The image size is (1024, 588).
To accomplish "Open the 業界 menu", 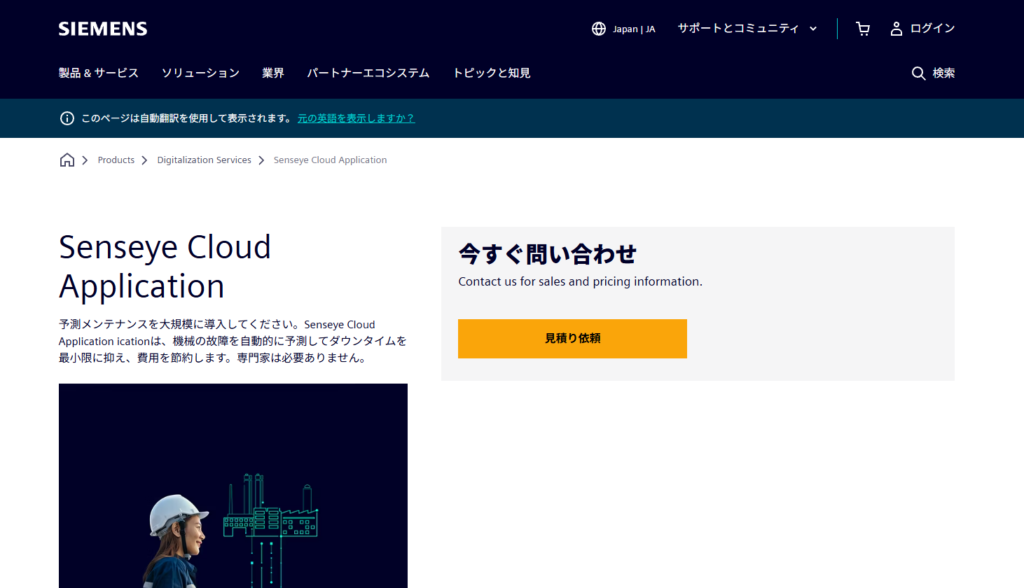I will 273,73.
